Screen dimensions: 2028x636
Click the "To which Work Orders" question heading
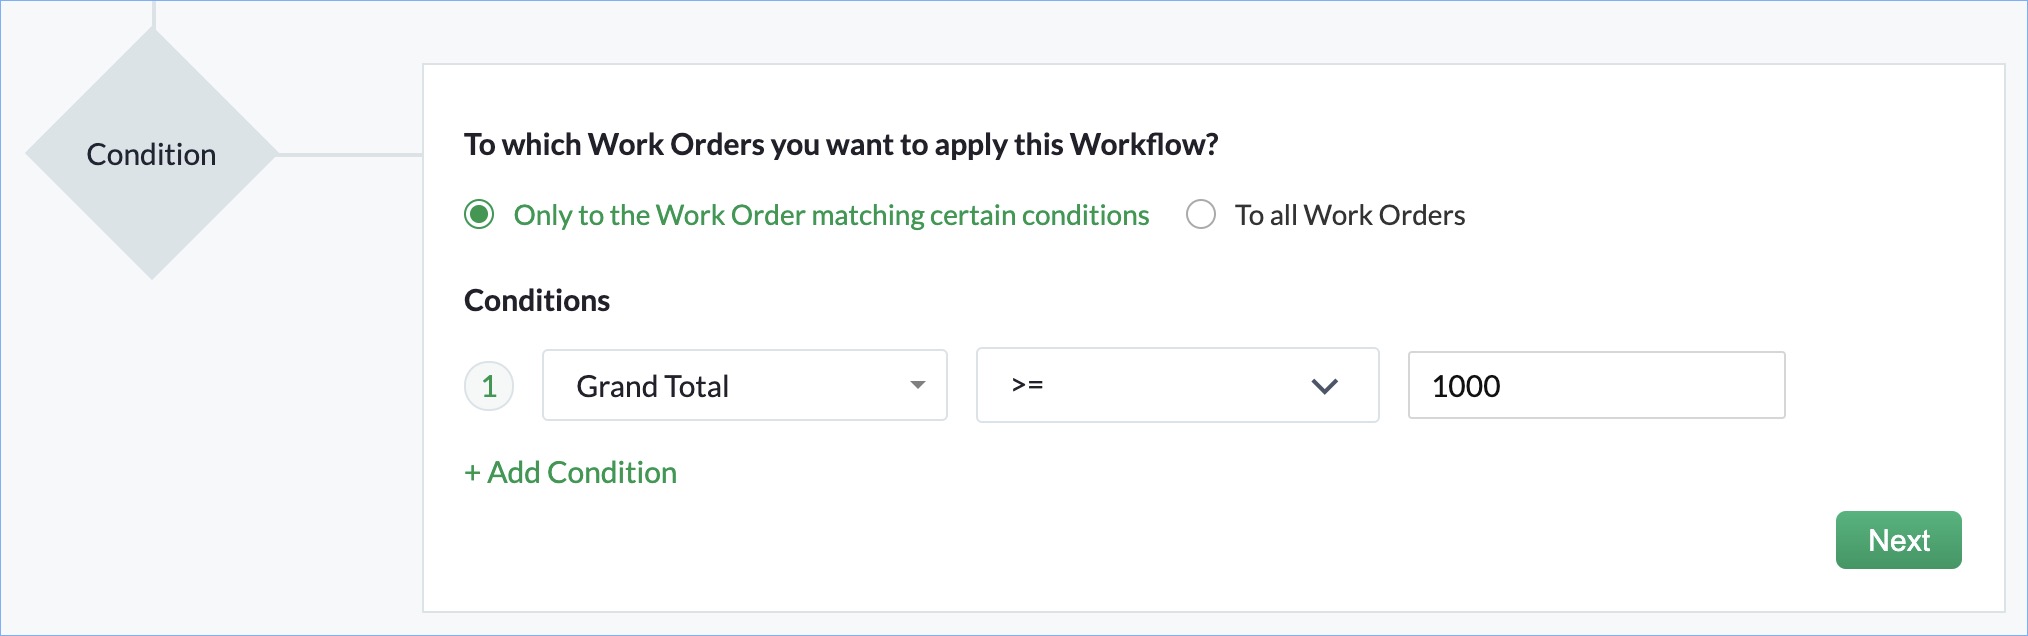(840, 144)
